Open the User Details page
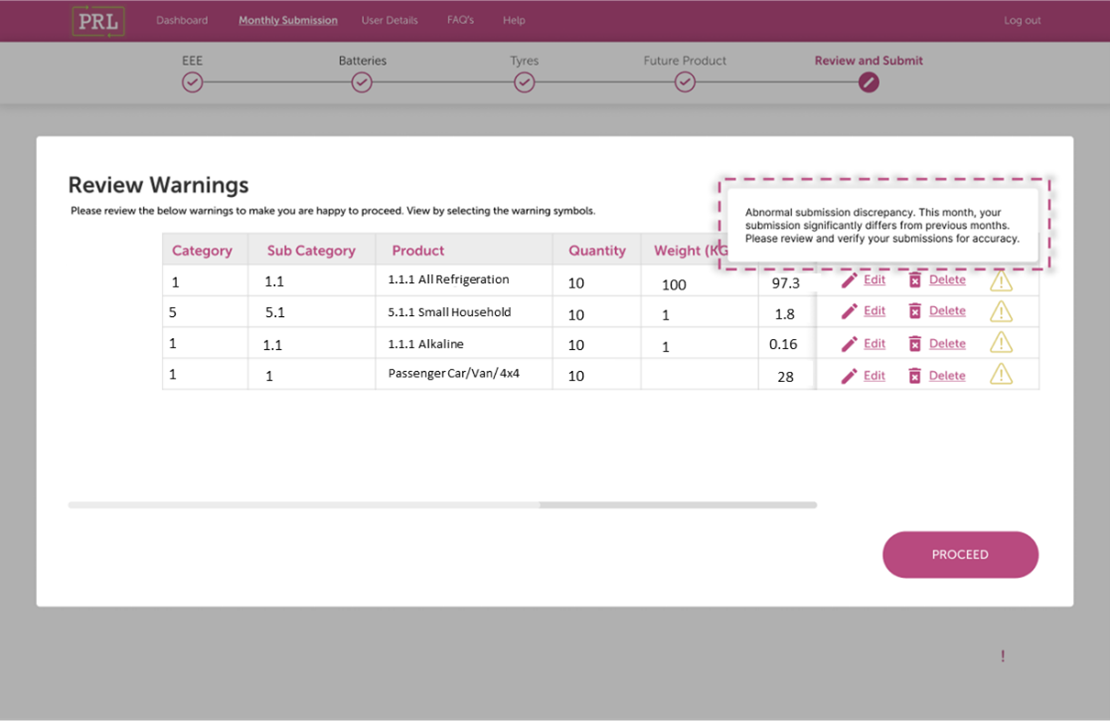 [389, 21]
